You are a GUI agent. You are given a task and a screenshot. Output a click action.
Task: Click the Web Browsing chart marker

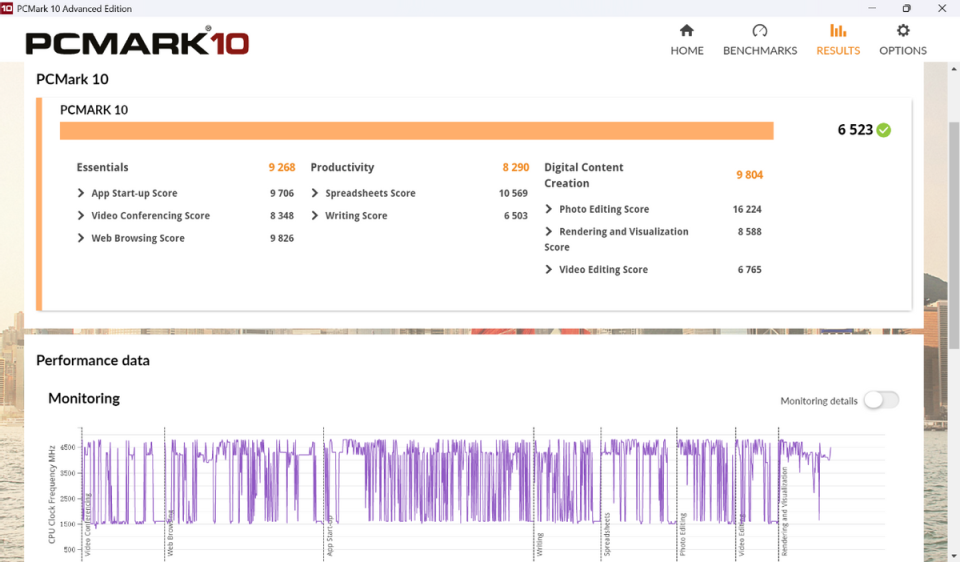click(x=170, y=533)
